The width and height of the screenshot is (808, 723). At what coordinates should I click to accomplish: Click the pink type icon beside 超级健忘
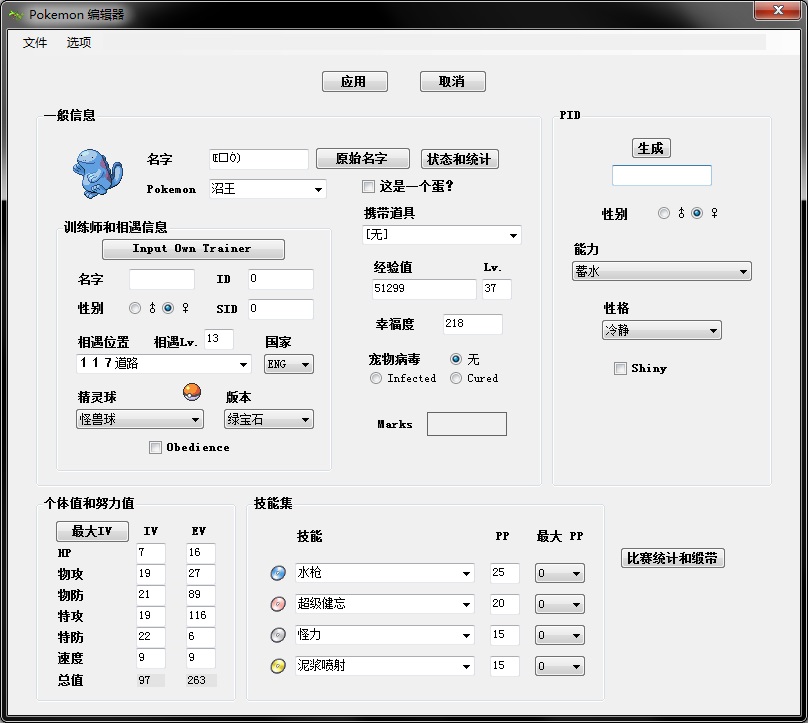[278, 604]
